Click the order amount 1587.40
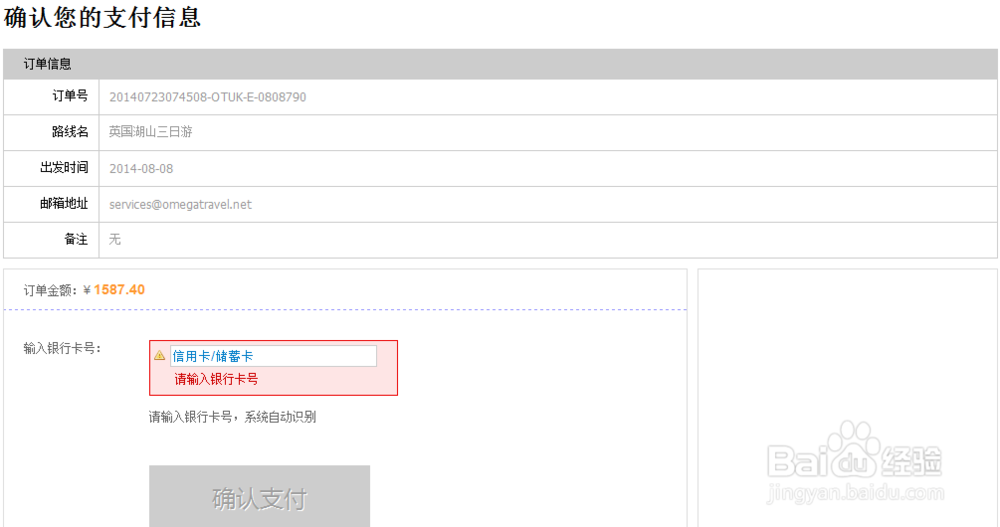1000x527 pixels. [x=119, y=290]
